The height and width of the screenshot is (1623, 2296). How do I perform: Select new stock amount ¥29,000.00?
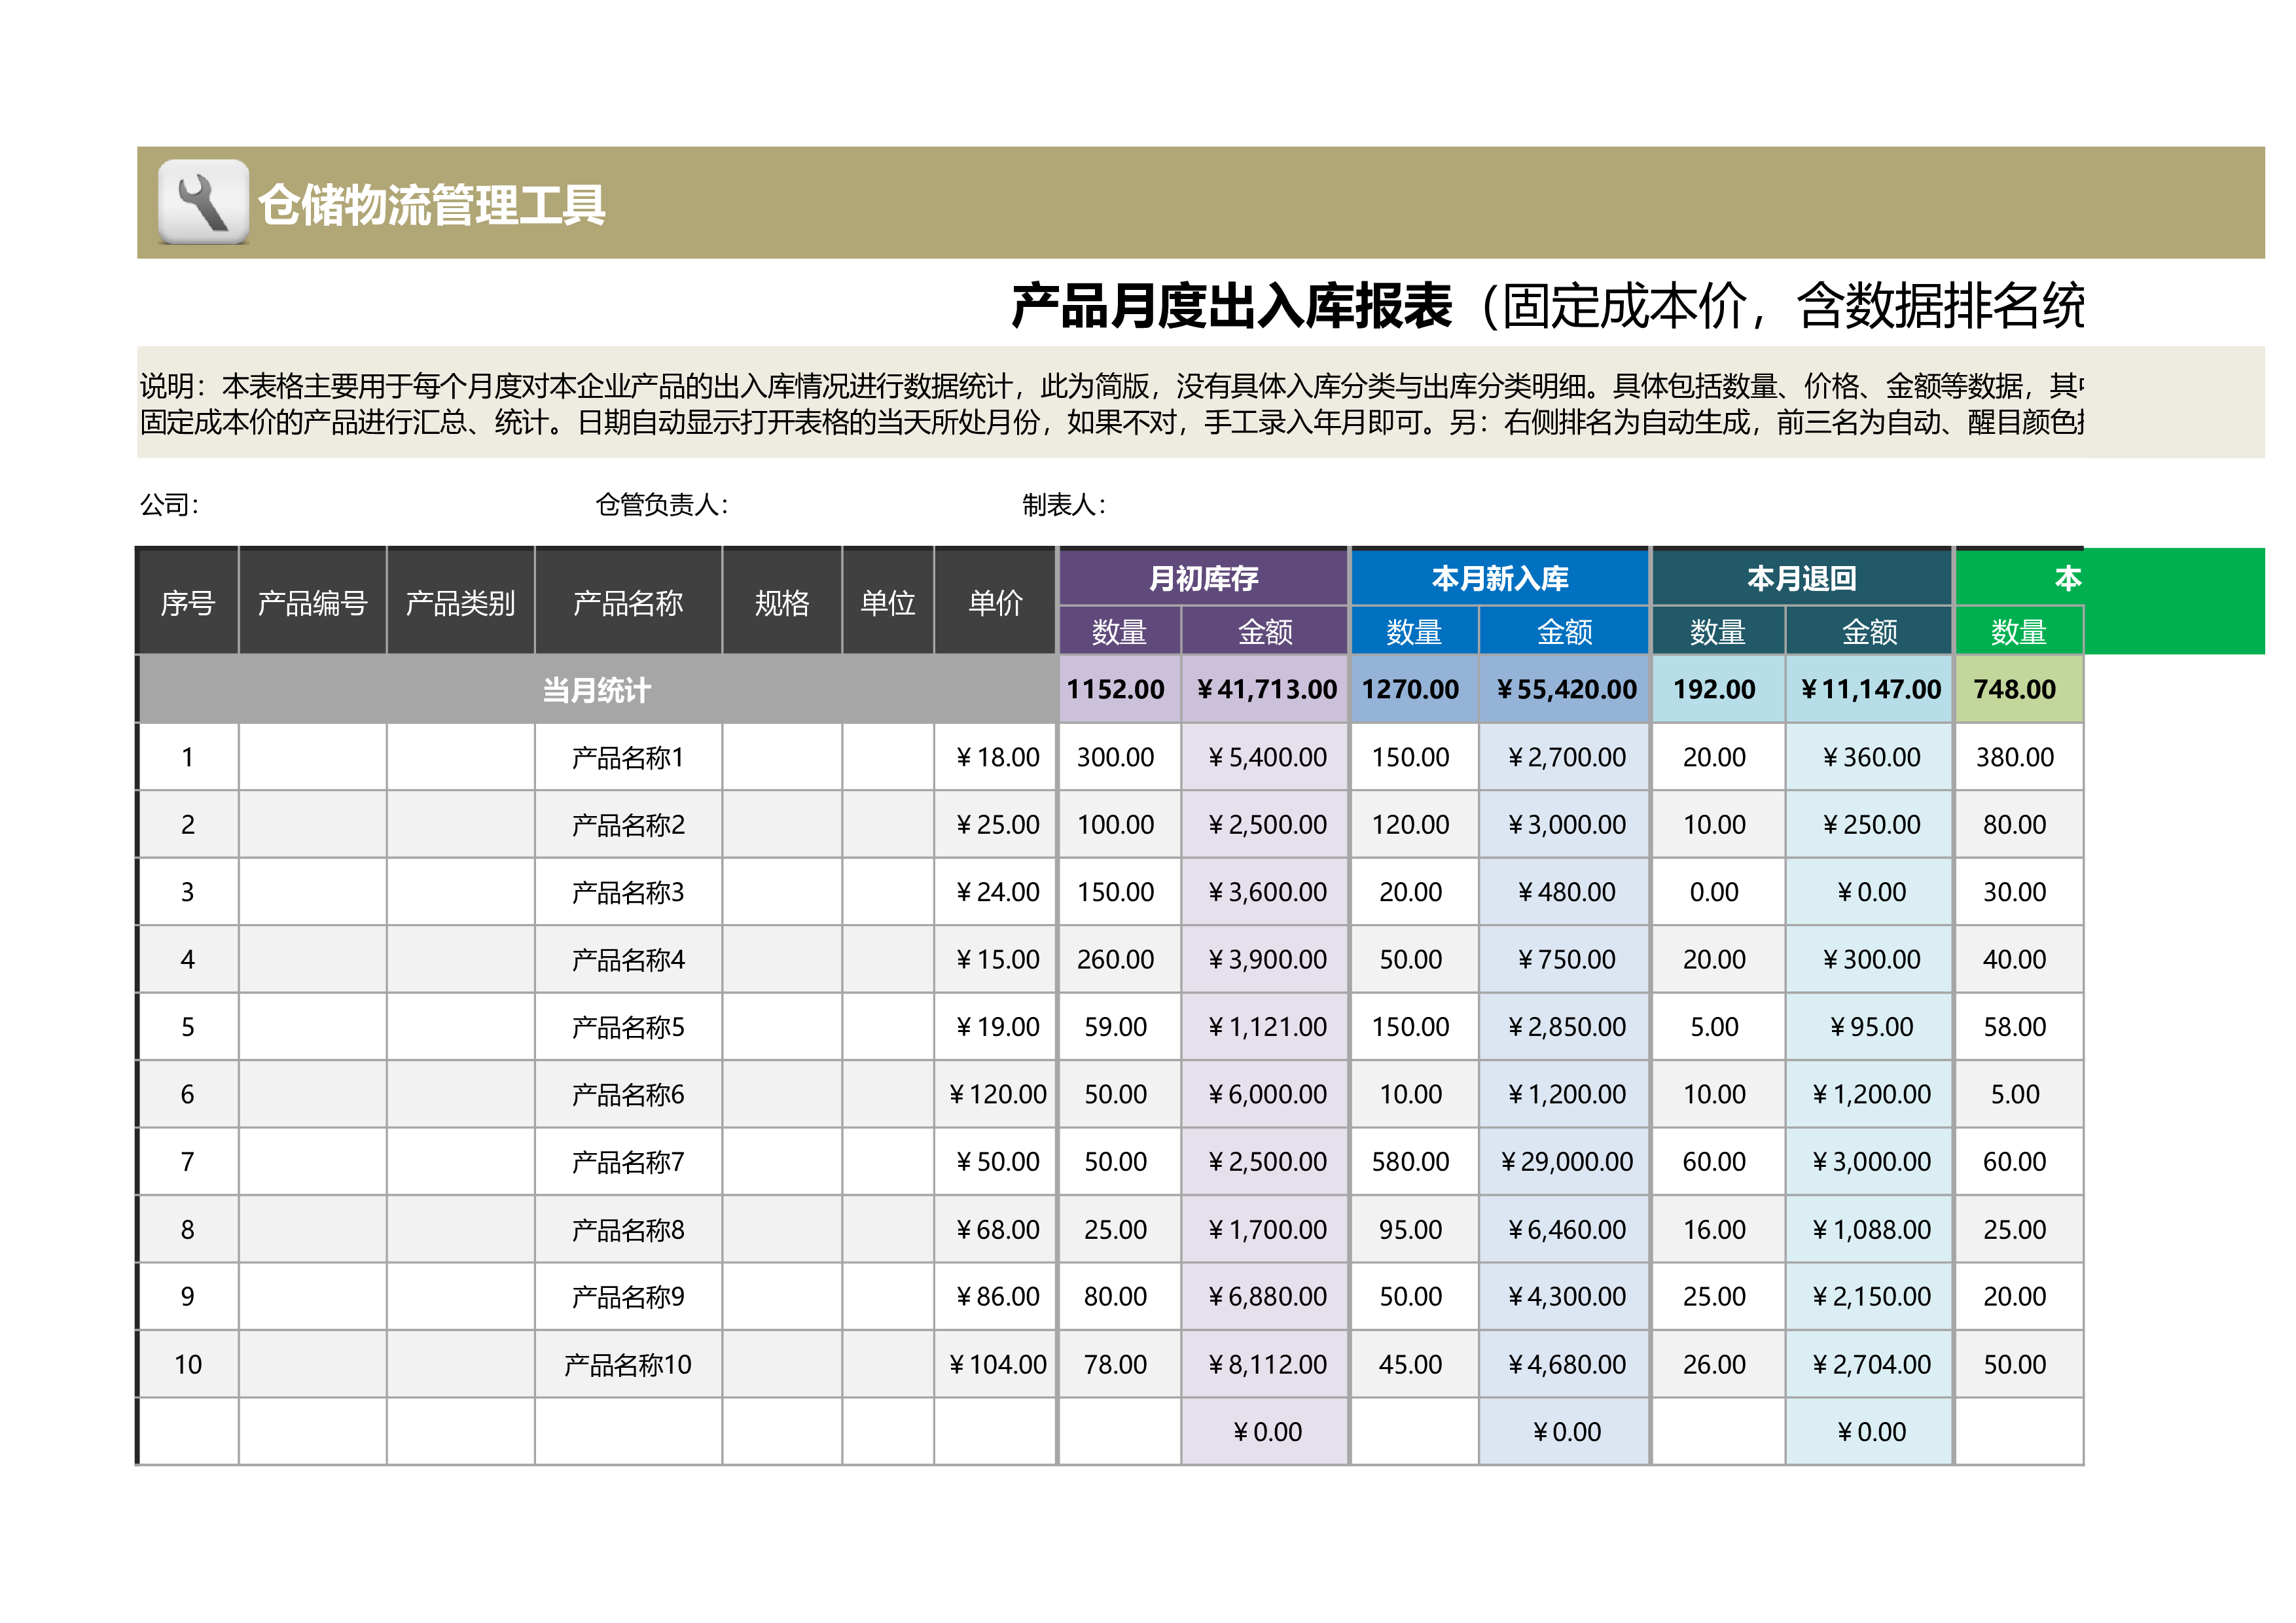coord(1566,1162)
